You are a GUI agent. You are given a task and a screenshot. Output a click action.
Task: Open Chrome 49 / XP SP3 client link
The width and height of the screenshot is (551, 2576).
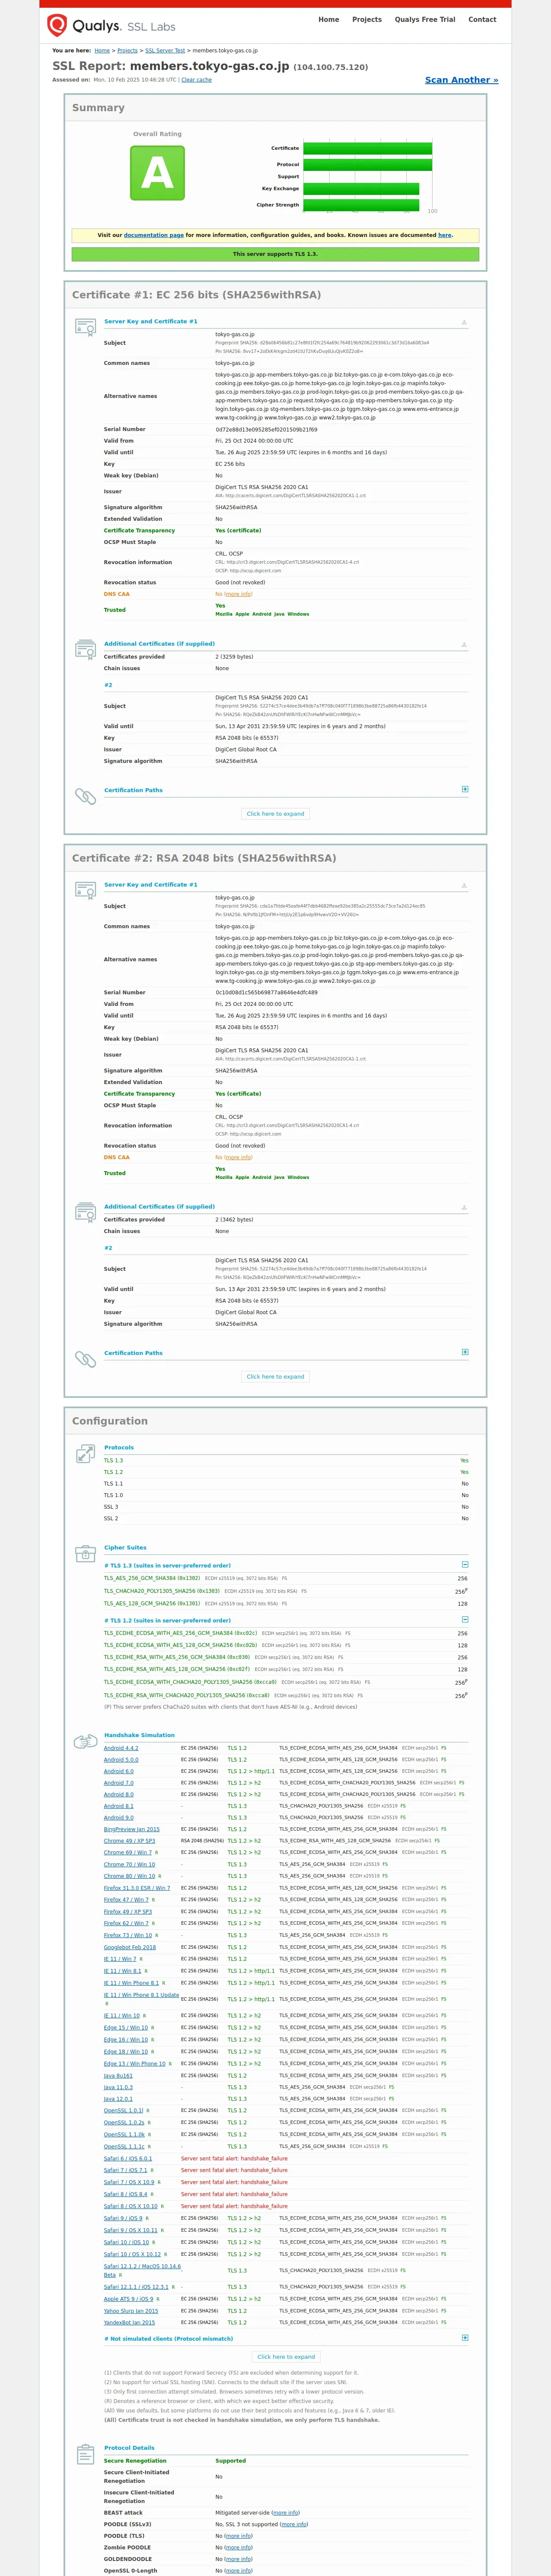(x=130, y=1841)
